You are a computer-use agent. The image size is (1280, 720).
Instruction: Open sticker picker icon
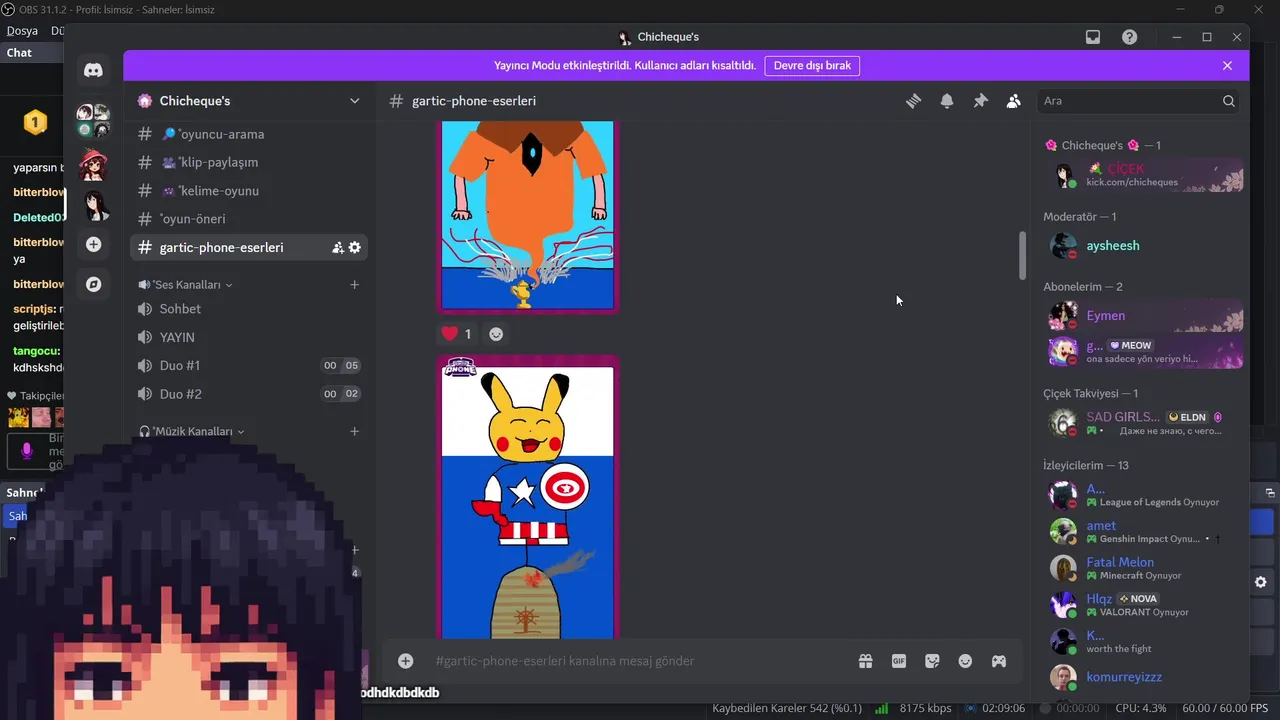point(932,661)
